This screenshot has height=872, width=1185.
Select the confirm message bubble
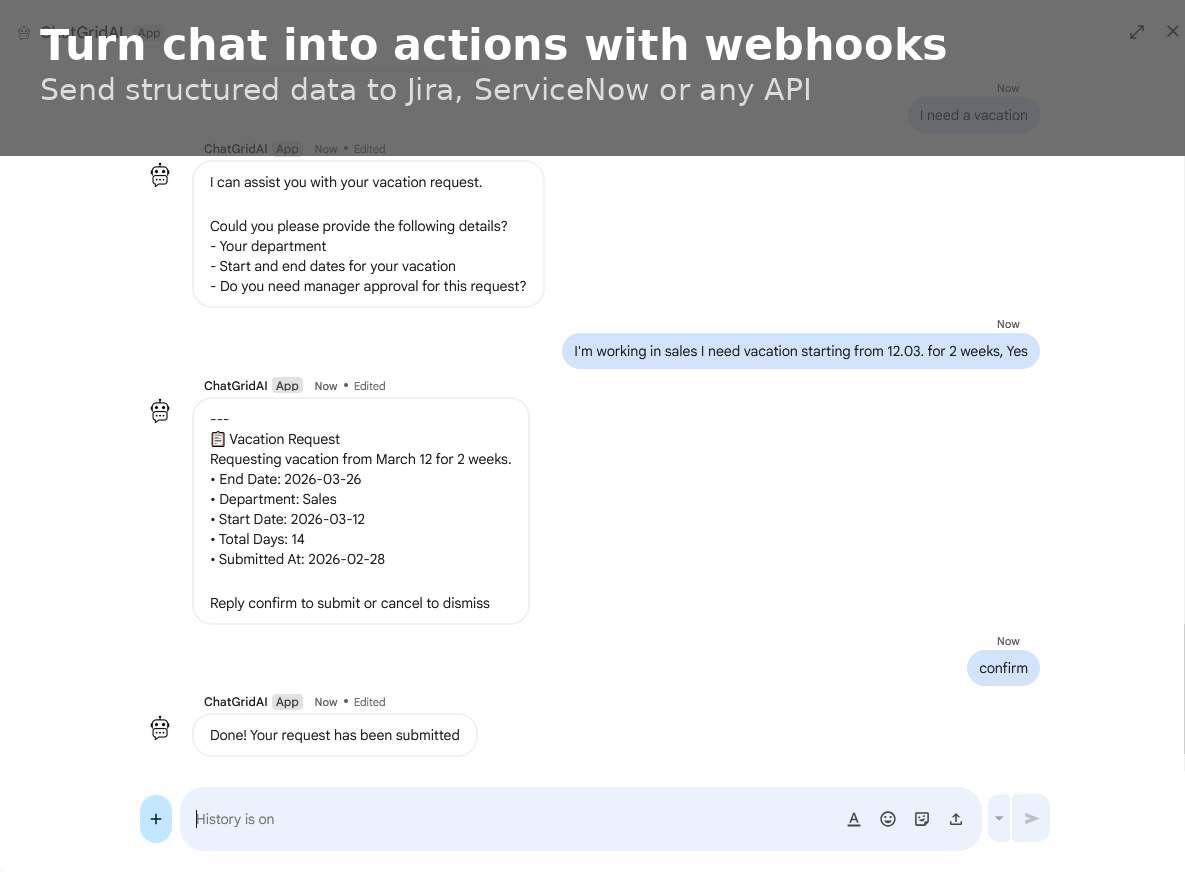[x=1004, y=668]
